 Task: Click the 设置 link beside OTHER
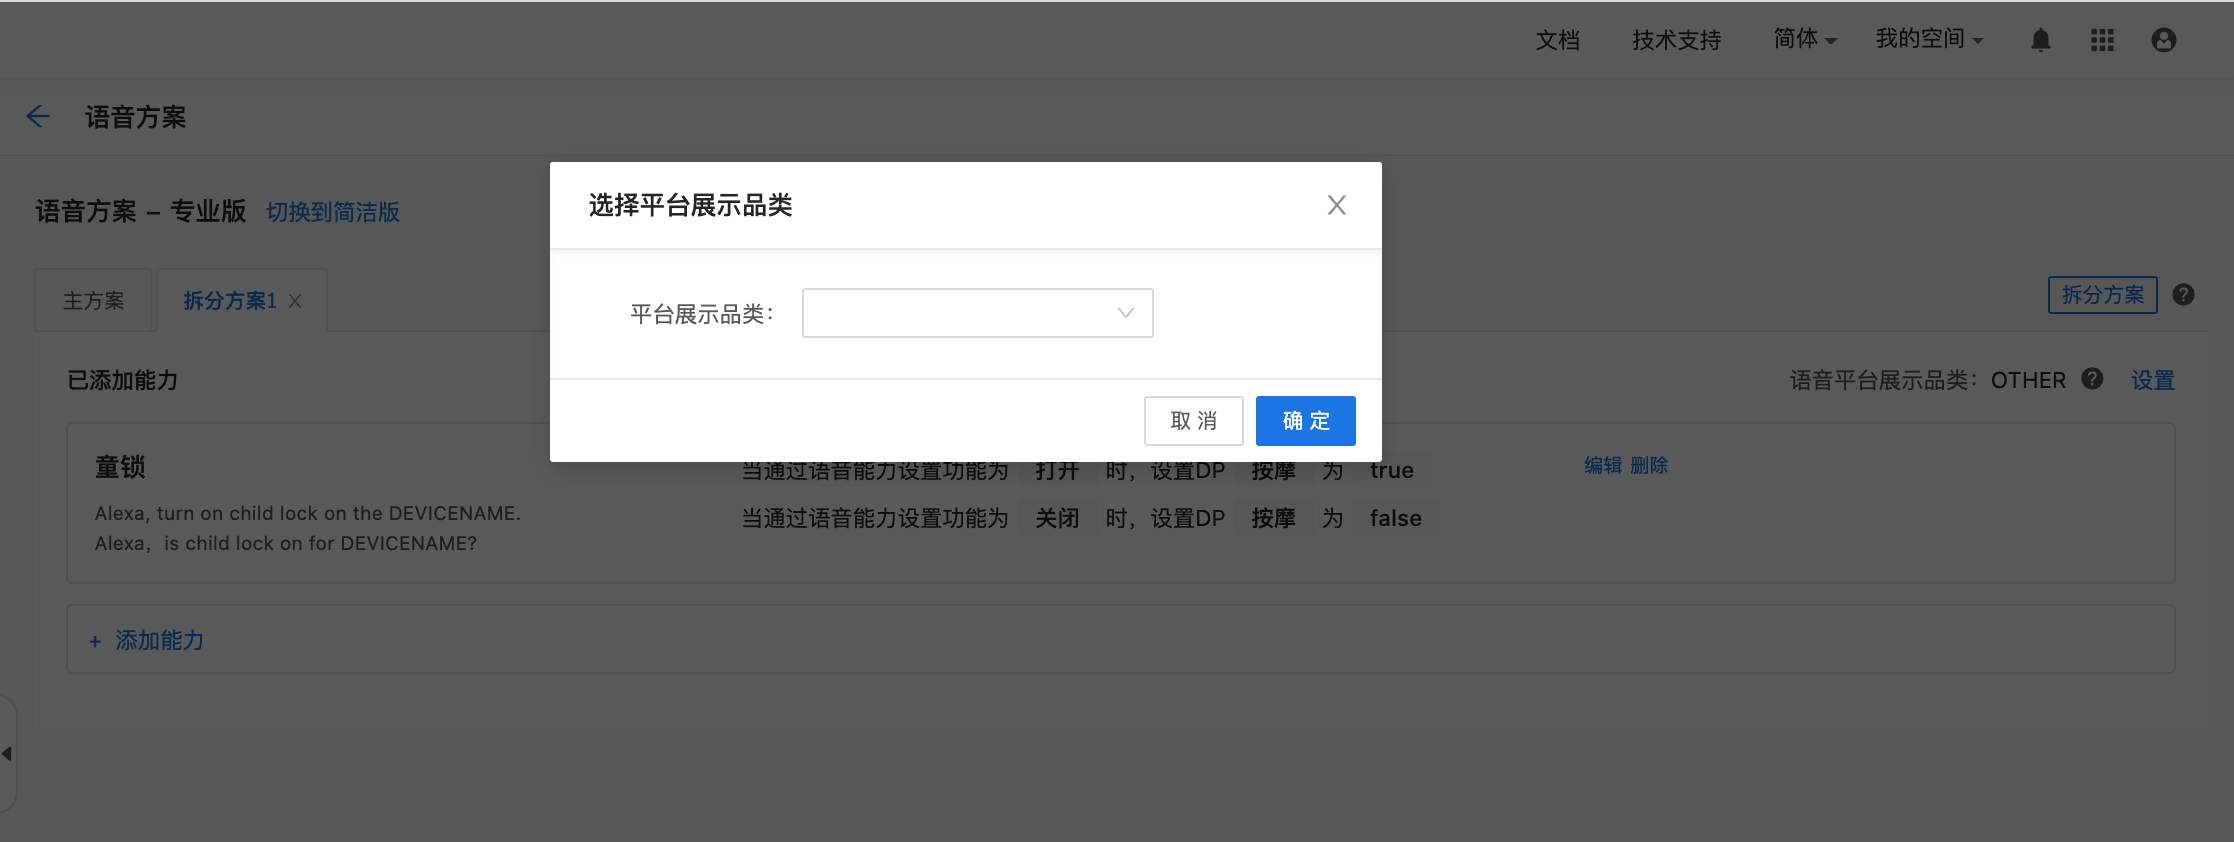click(x=2152, y=380)
